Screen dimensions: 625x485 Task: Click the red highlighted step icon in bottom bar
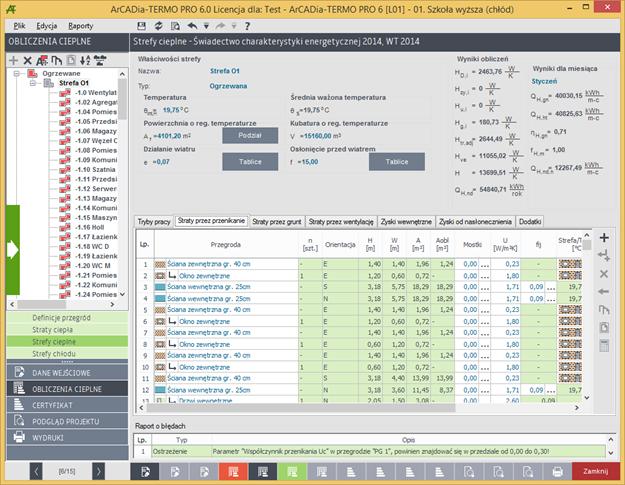point(234,472)
